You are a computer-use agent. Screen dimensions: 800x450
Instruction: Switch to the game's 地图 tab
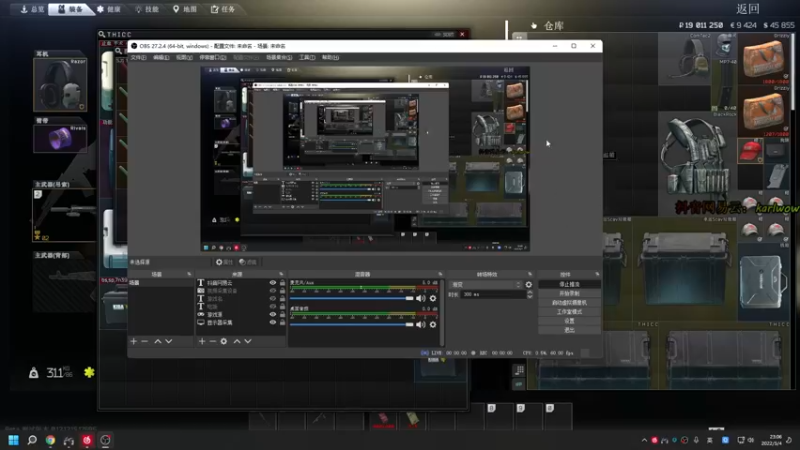(x=185, y=9)
